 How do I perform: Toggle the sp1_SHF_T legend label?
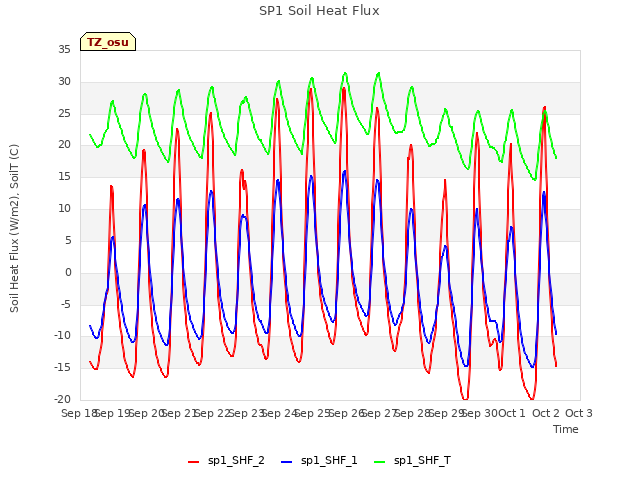point(422,461)
